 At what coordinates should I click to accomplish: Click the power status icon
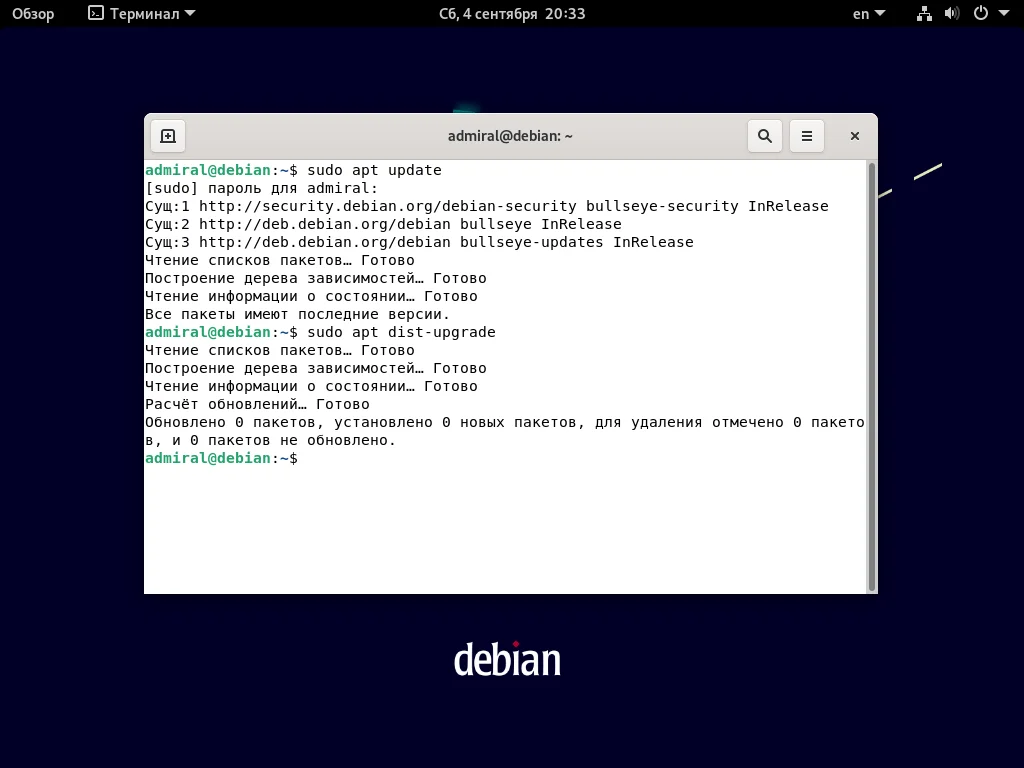point(980,14)
